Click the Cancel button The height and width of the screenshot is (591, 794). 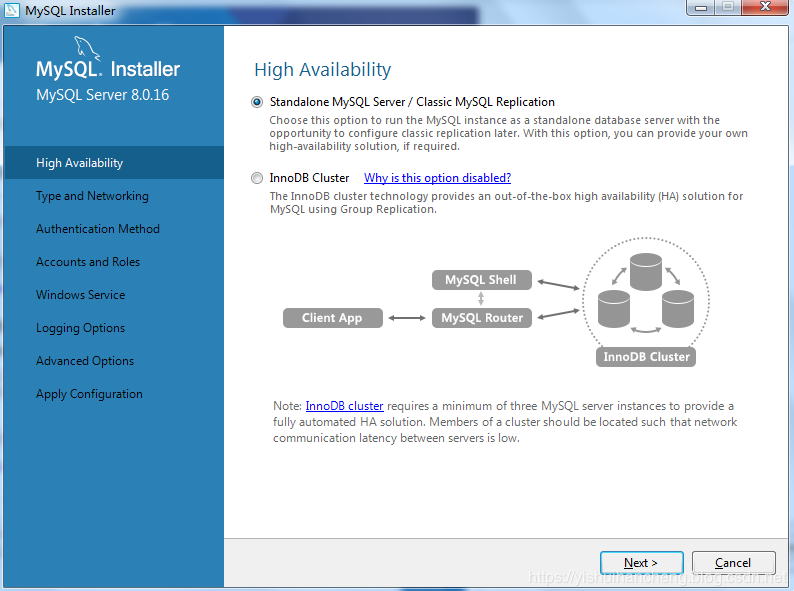pos(733,563)
